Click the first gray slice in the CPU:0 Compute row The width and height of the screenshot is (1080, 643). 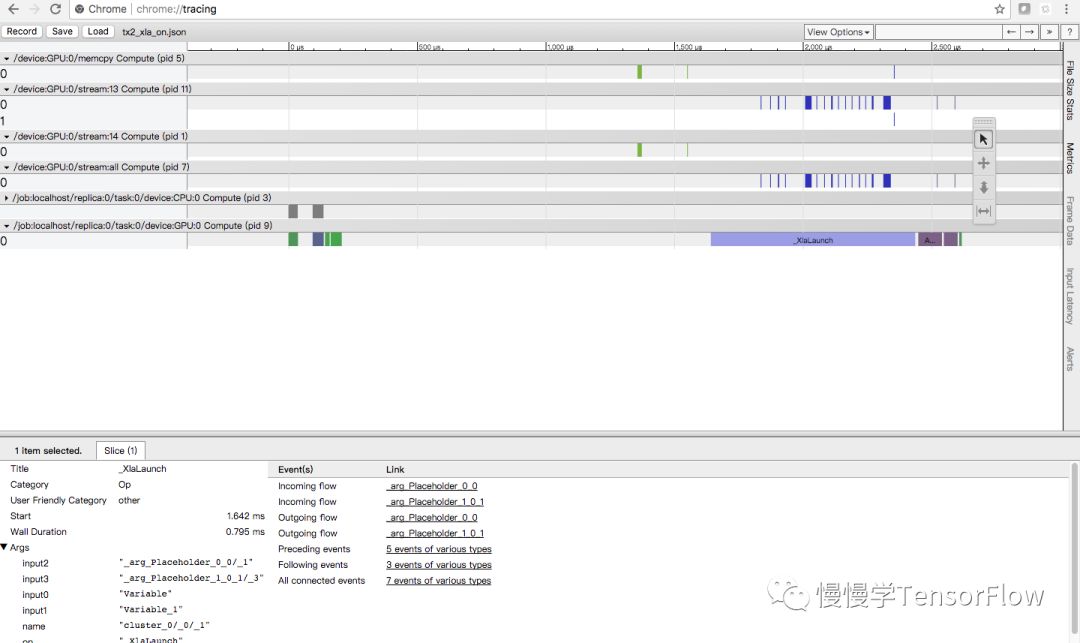tap(293, 211)
